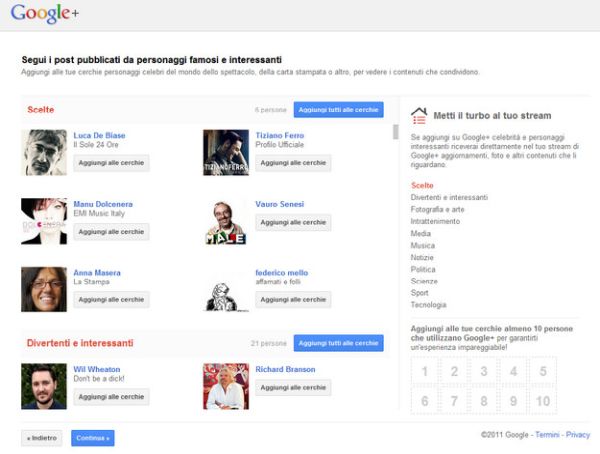Go back with the Indietro button
Image resolution: width=600 pixels, height=454 pixels.
point(42,438)
